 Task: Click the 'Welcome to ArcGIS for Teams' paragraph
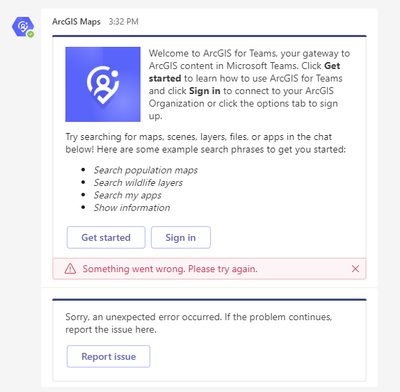(x=249, y=85)
